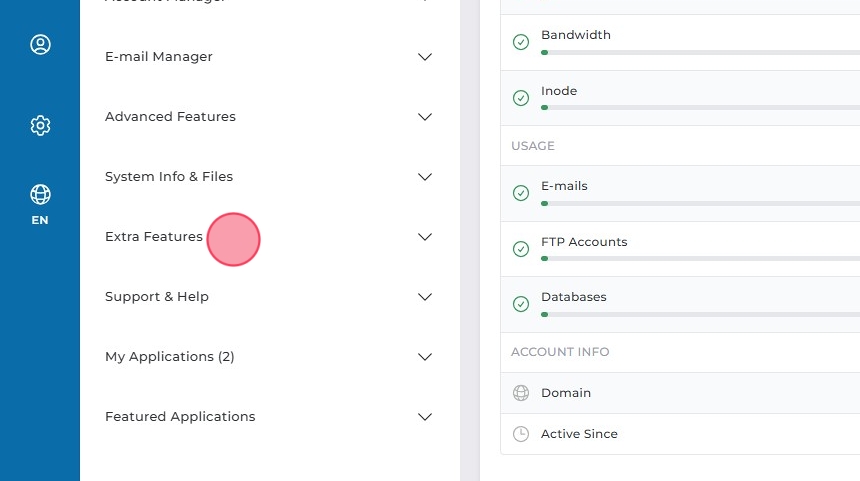Click the Databases green check icon
This screenshot has width=860, height=481.
521,304
